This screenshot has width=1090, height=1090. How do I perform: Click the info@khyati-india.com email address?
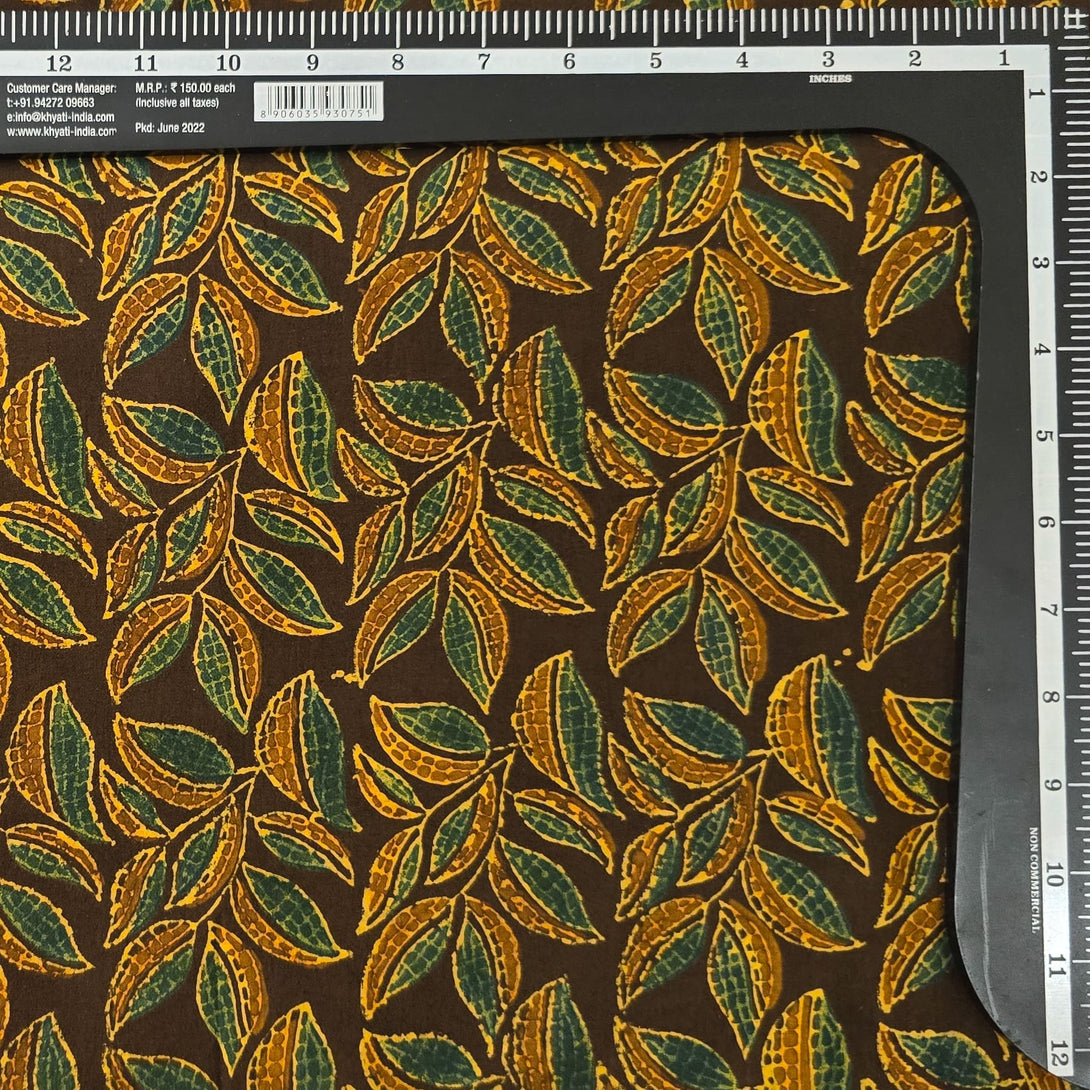[60, 117]
